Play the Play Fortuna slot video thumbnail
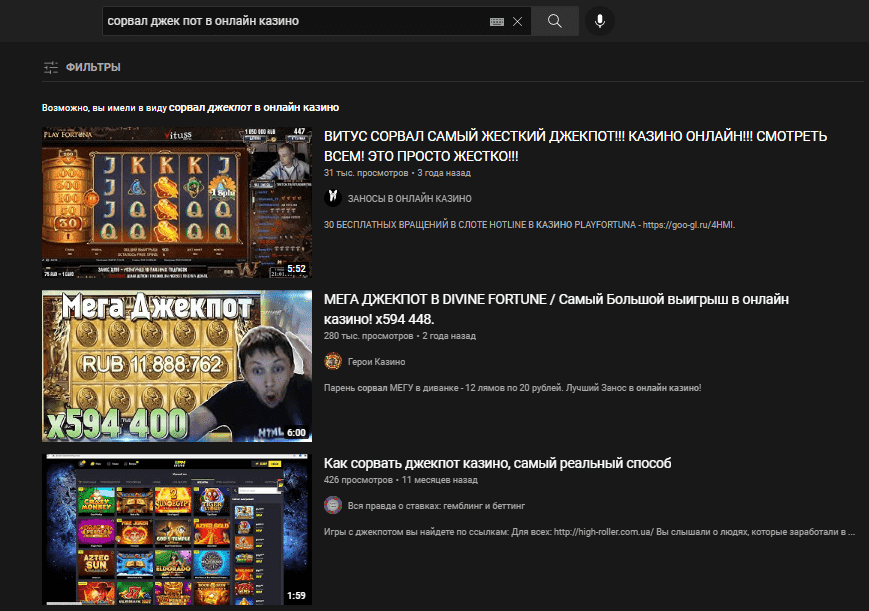This screenshot has width=869, height=611. click(176, 202)
